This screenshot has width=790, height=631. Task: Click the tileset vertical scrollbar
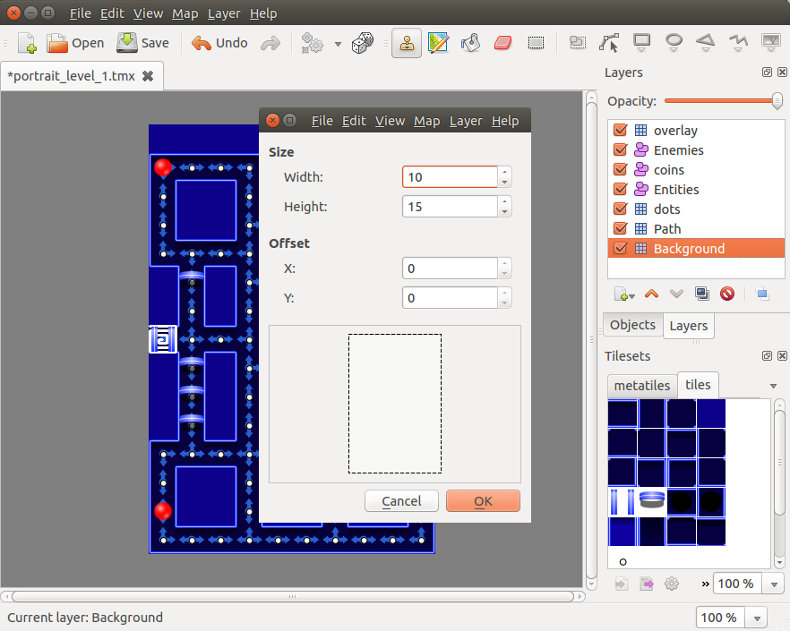pyautogui.click(x=779, y=483)
